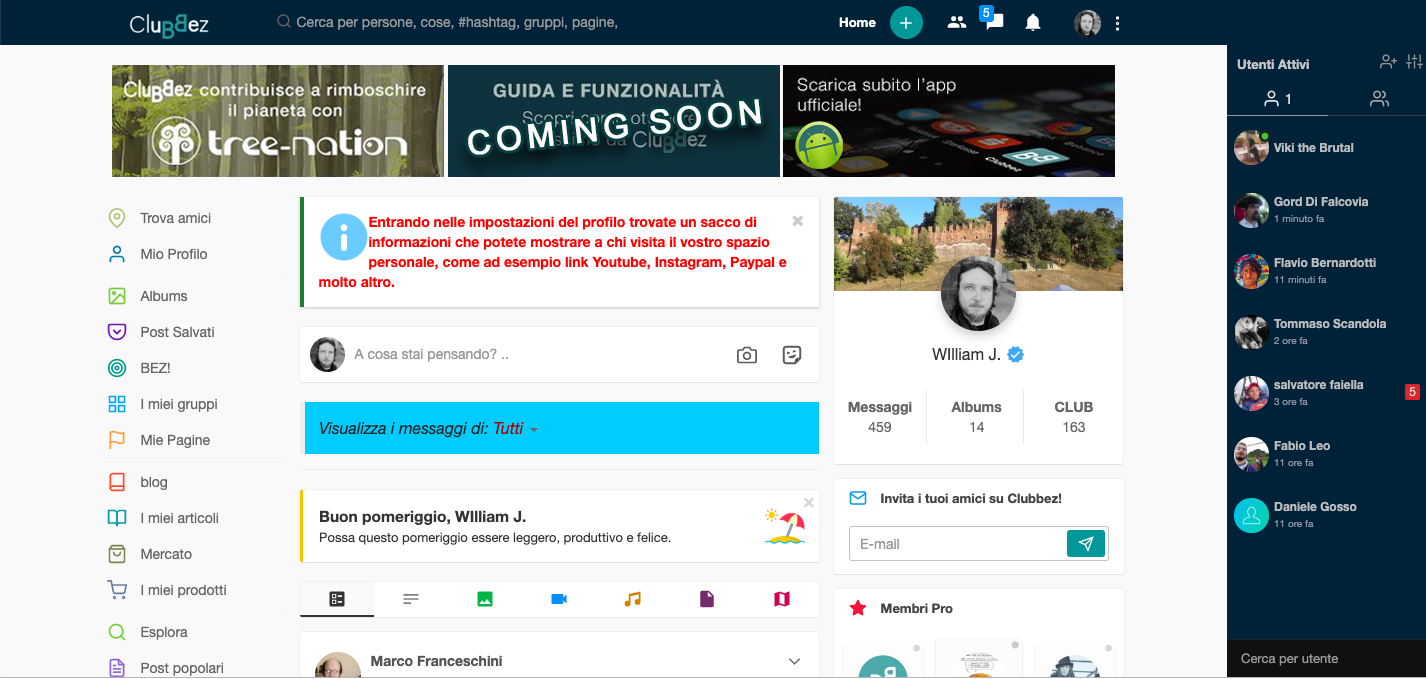Open WIlliam J. profile name

click(x=966, y=354)
